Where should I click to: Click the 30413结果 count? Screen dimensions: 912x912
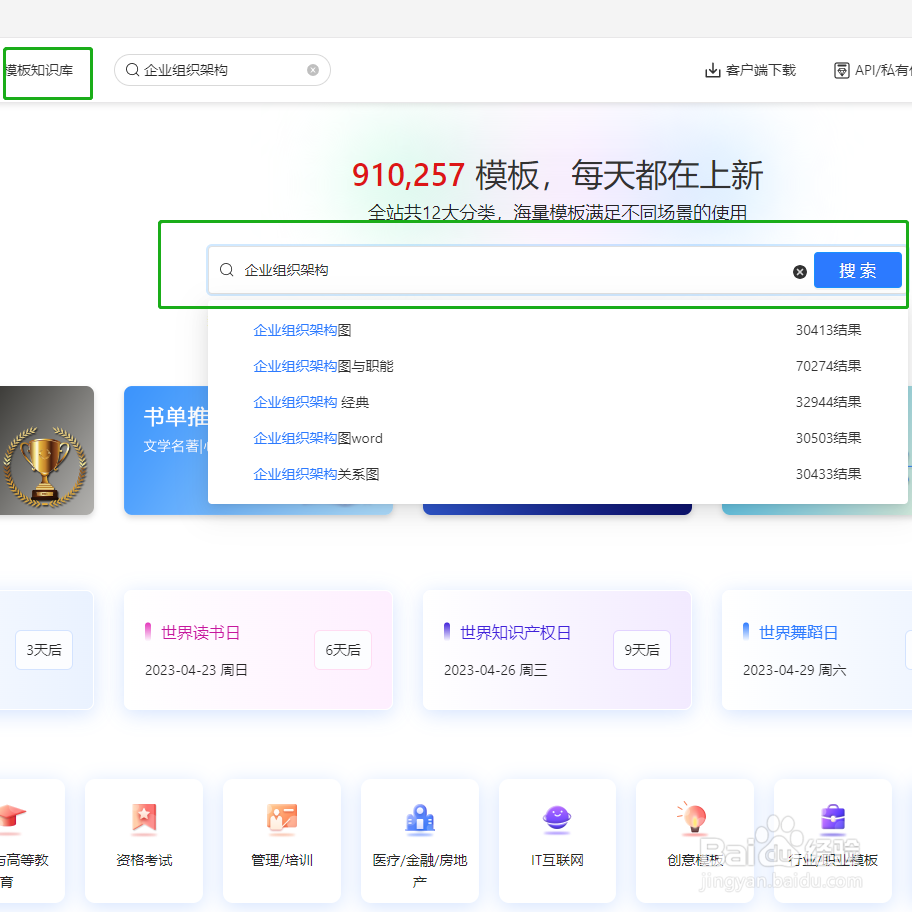tap(828, 330)
